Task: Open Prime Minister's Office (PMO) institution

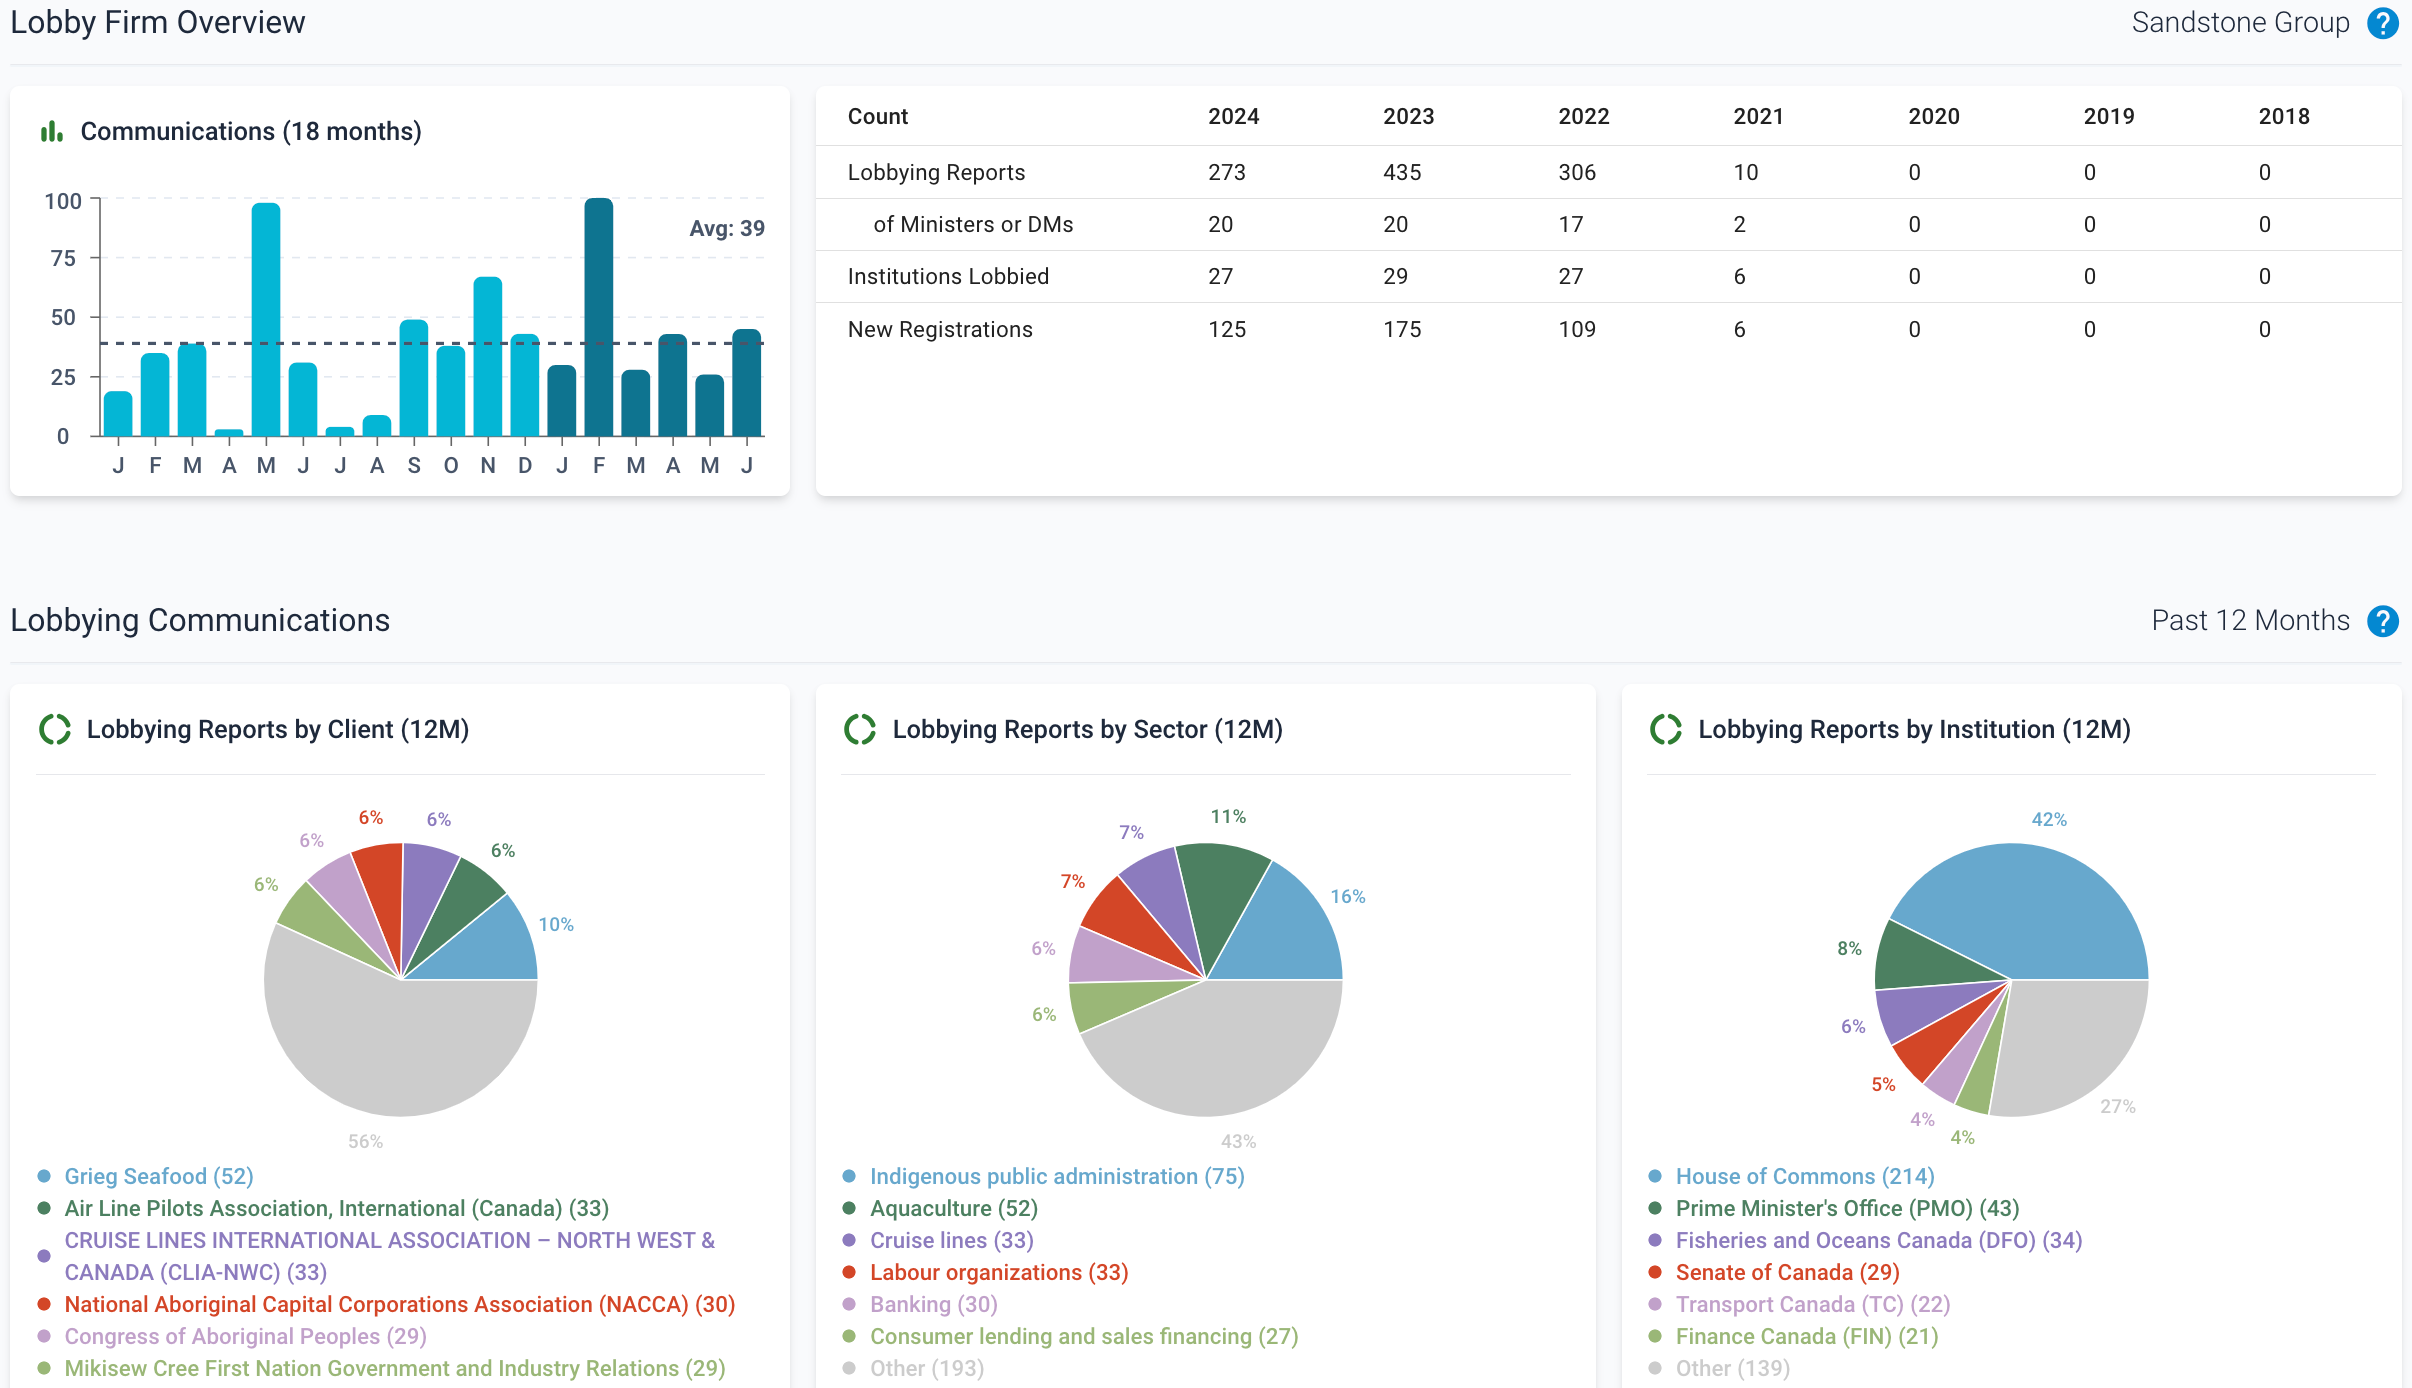Action: 1848,1208
